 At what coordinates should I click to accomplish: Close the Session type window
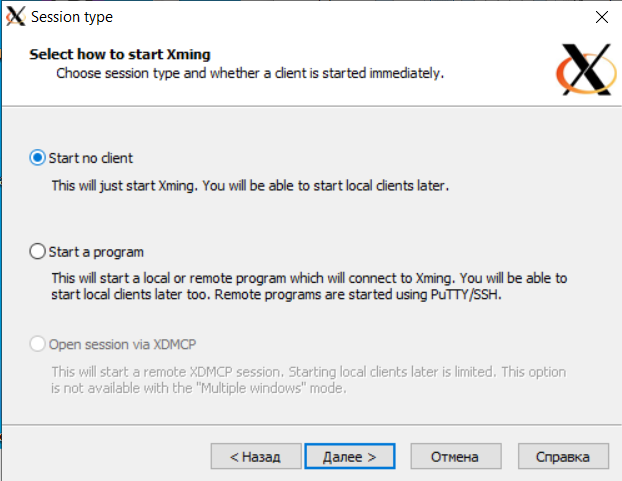pos(601,17)
